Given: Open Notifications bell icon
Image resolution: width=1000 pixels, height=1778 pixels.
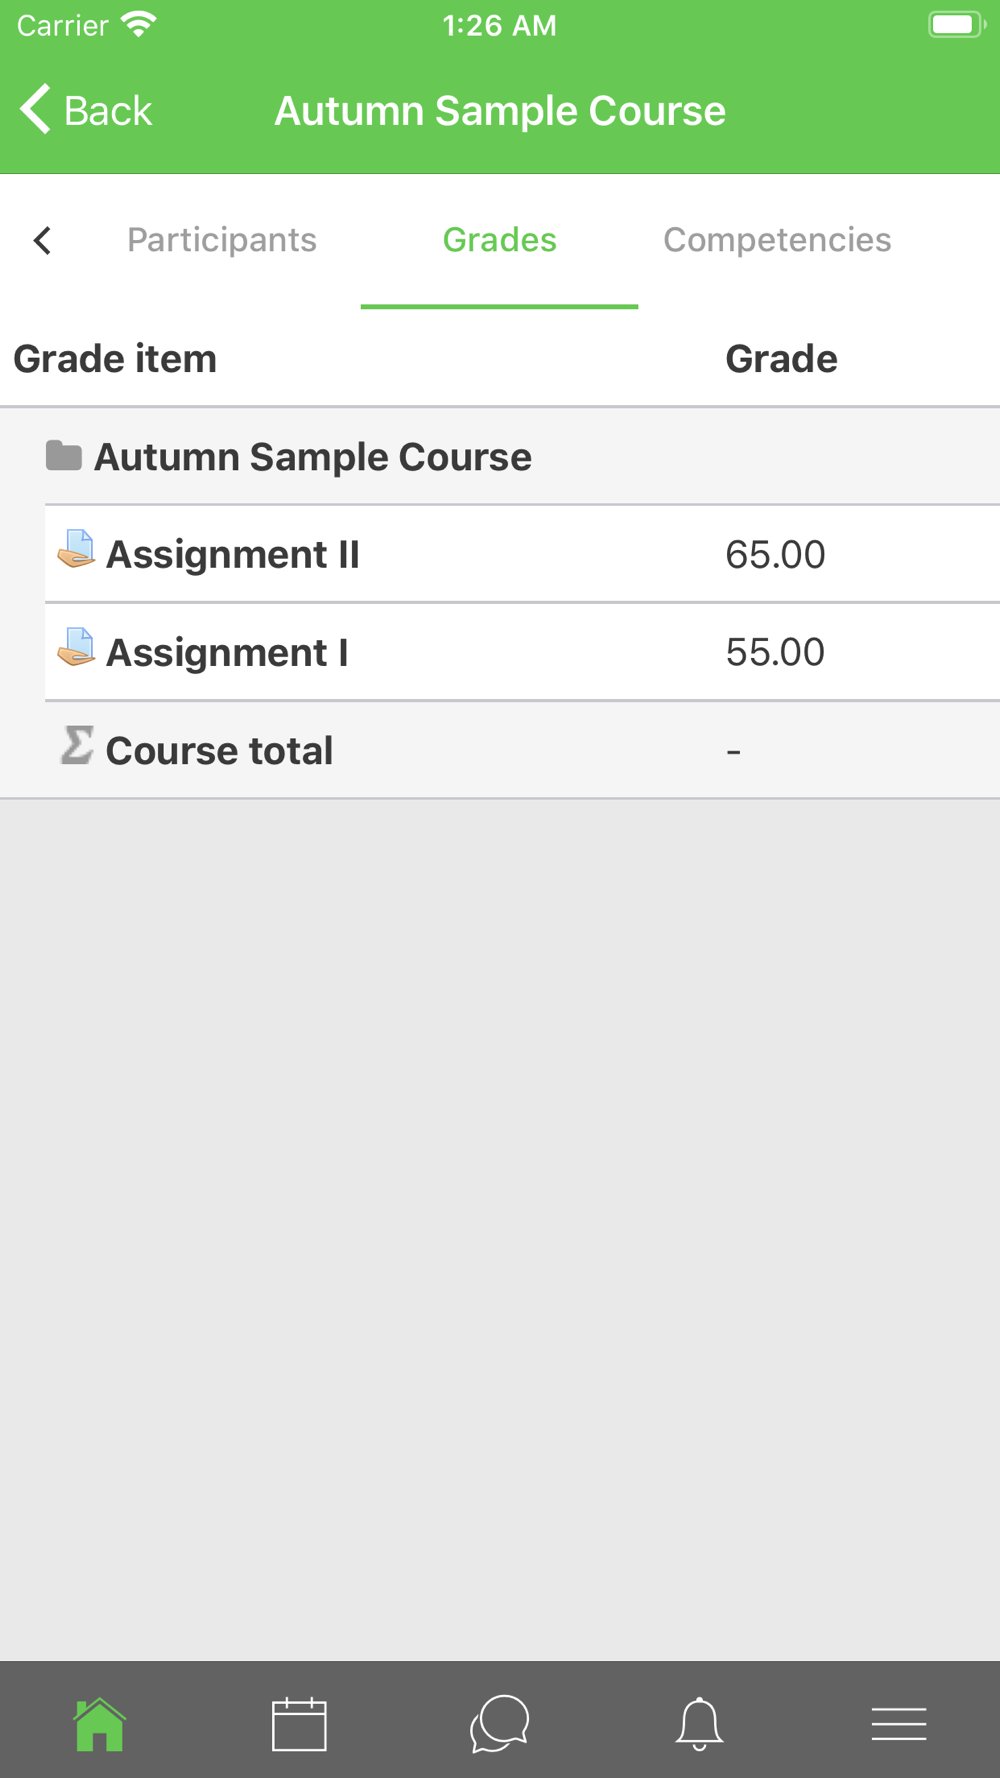Looking at the screenshot, I should [699, 1724].
